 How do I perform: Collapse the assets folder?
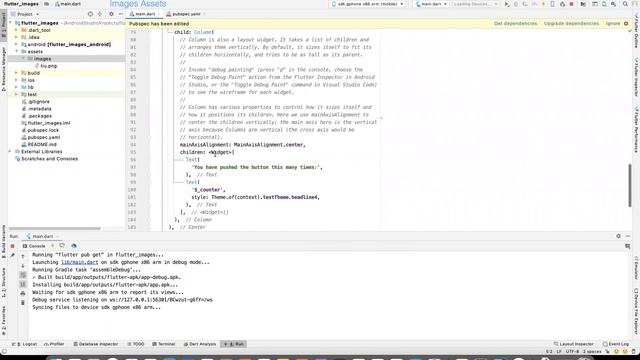tap(16, 51)
